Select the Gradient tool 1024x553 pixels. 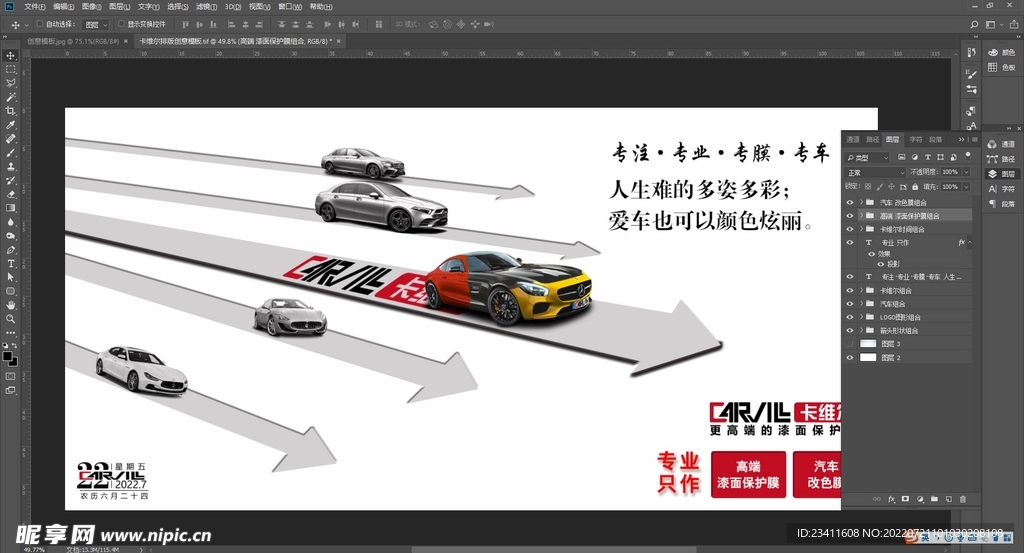pos(10,208)
